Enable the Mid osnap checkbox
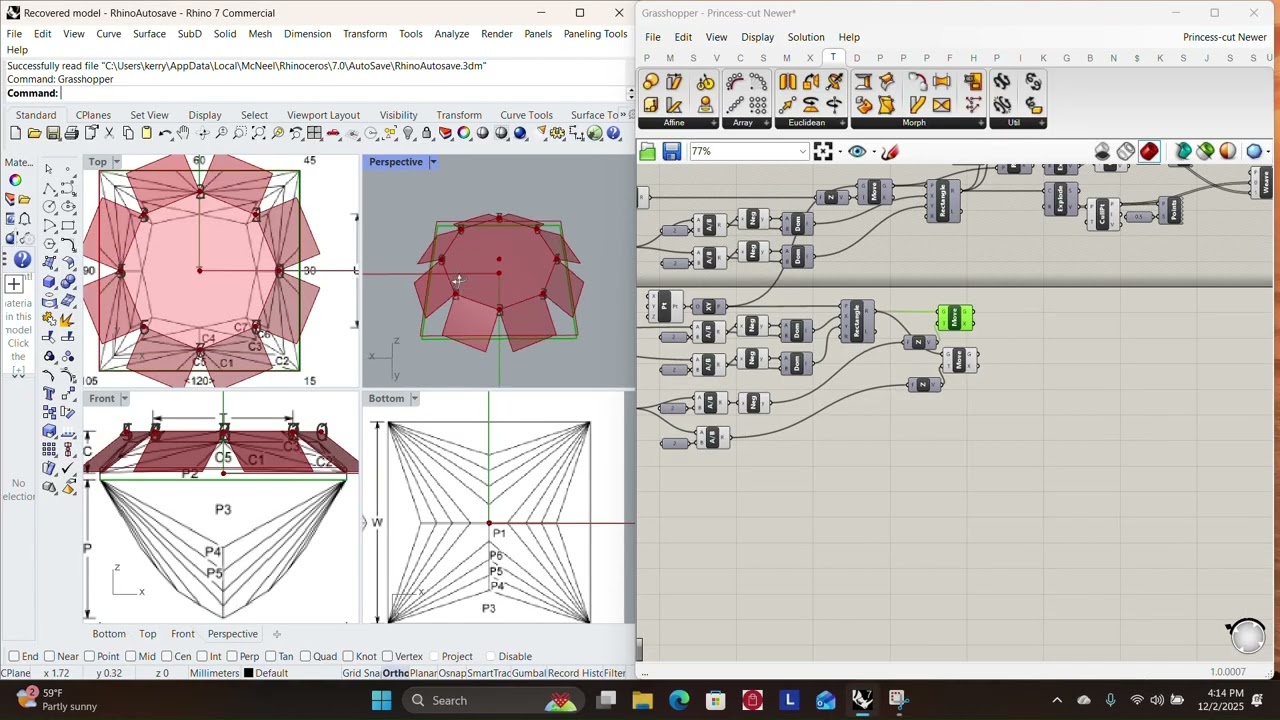This screenshot has height=720, width=1280. pyautogui.click(x=131, y=656)
